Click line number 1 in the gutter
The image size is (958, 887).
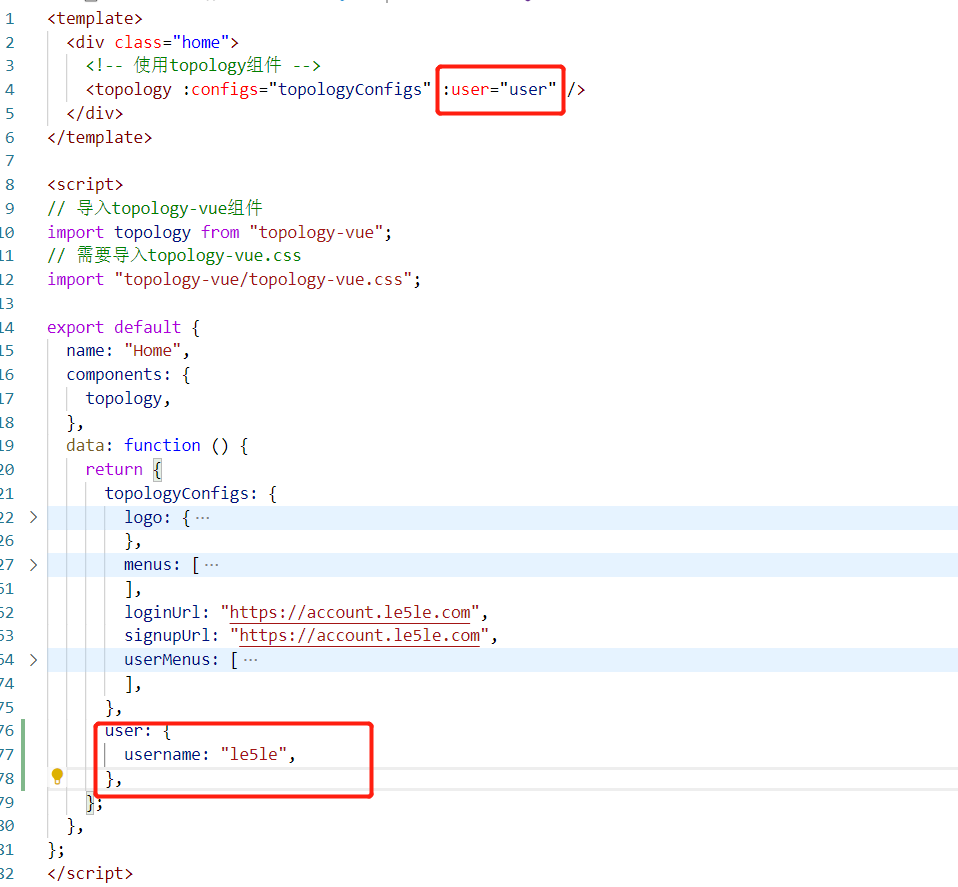click(10, 19)
